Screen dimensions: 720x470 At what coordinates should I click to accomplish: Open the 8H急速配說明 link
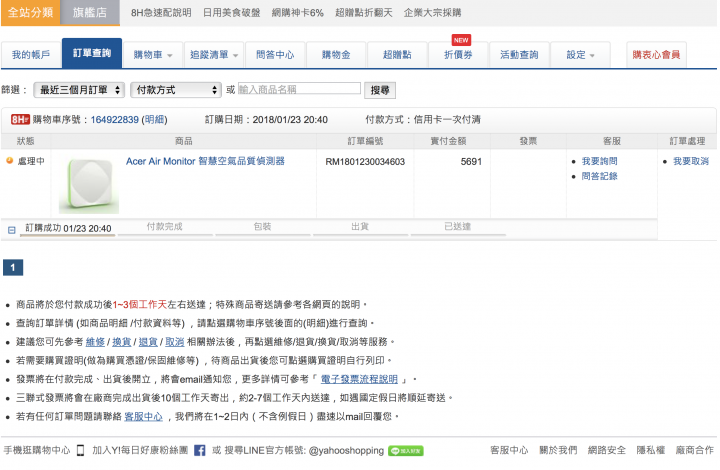(161, 13)
